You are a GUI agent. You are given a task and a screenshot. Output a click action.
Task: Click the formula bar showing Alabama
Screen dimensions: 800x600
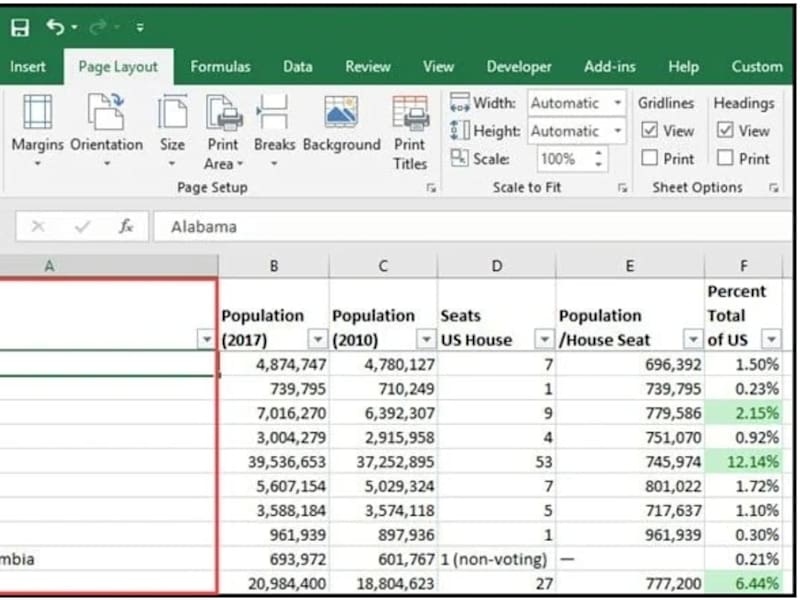coord(473,226)
